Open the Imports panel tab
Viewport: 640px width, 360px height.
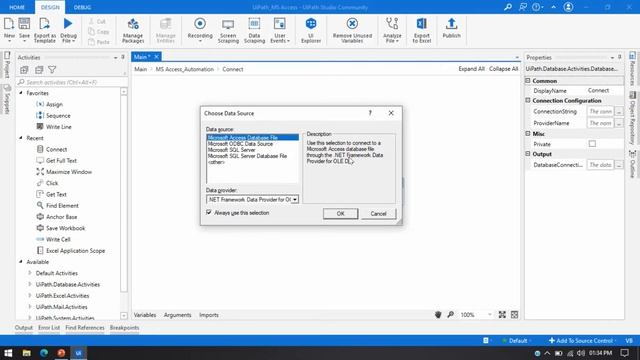(x=209, y=315)
